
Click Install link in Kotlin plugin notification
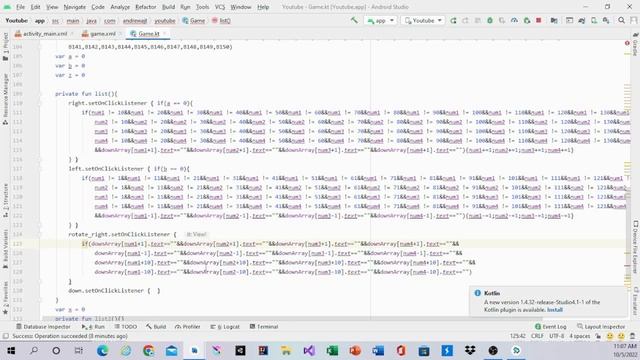point(555,310)
